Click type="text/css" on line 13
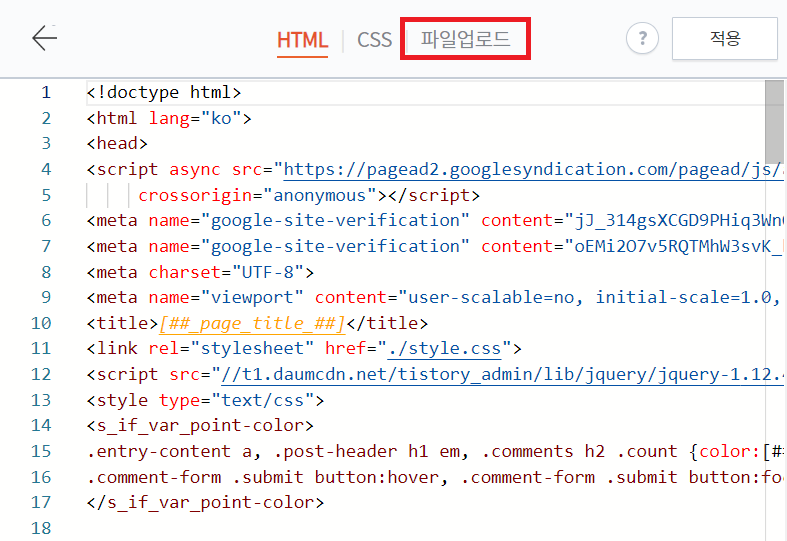Image resolution: width=787 pixels, height=541 pixels. 236,400
